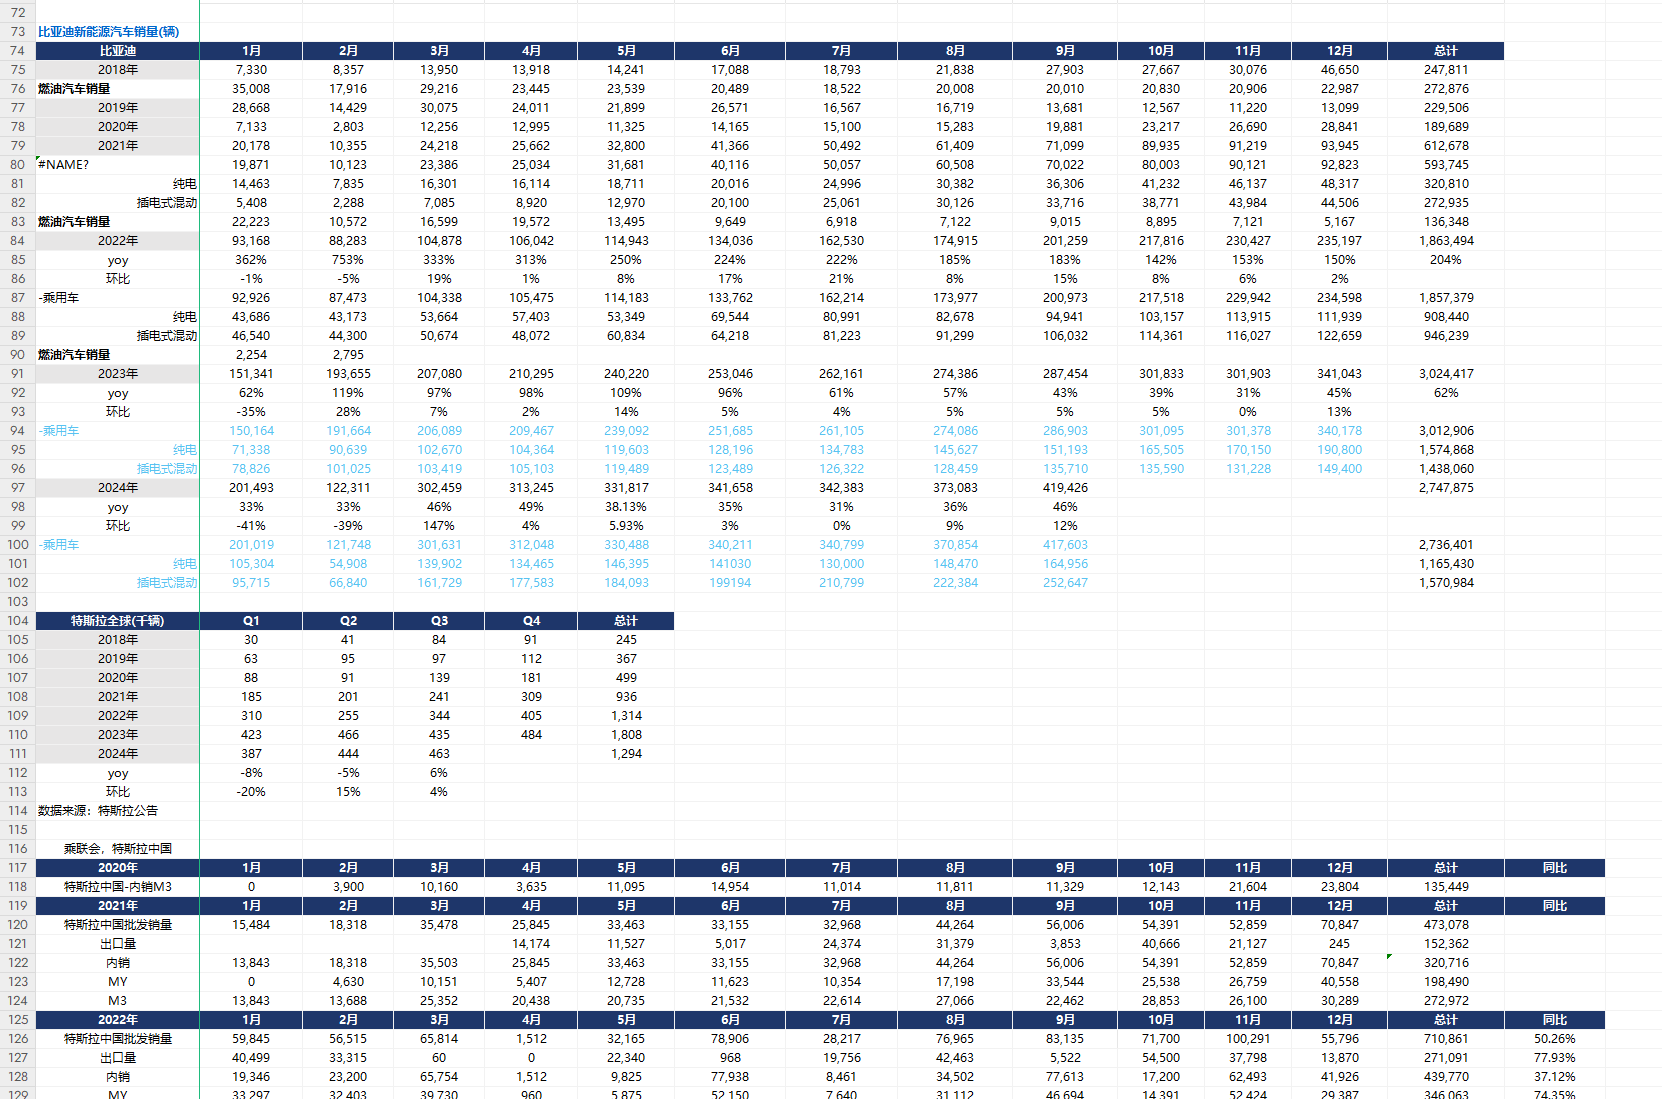Click the 12月 header in the 比亚迪 table
Viewport: 1662px width, 1099px height.
(1340, 51)
